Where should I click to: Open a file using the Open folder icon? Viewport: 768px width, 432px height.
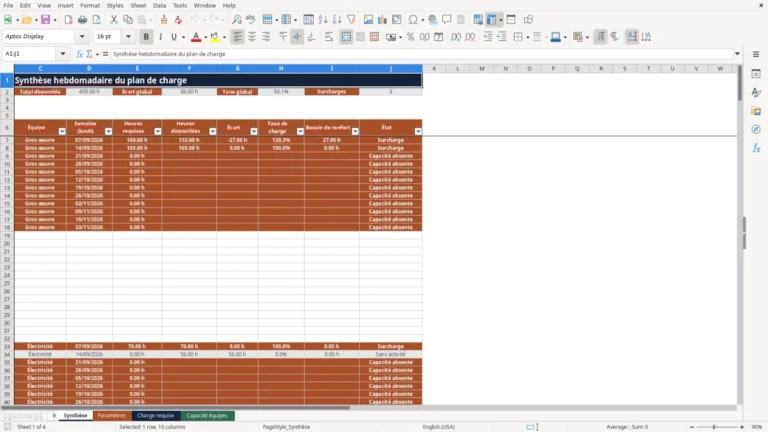point(26,20)
